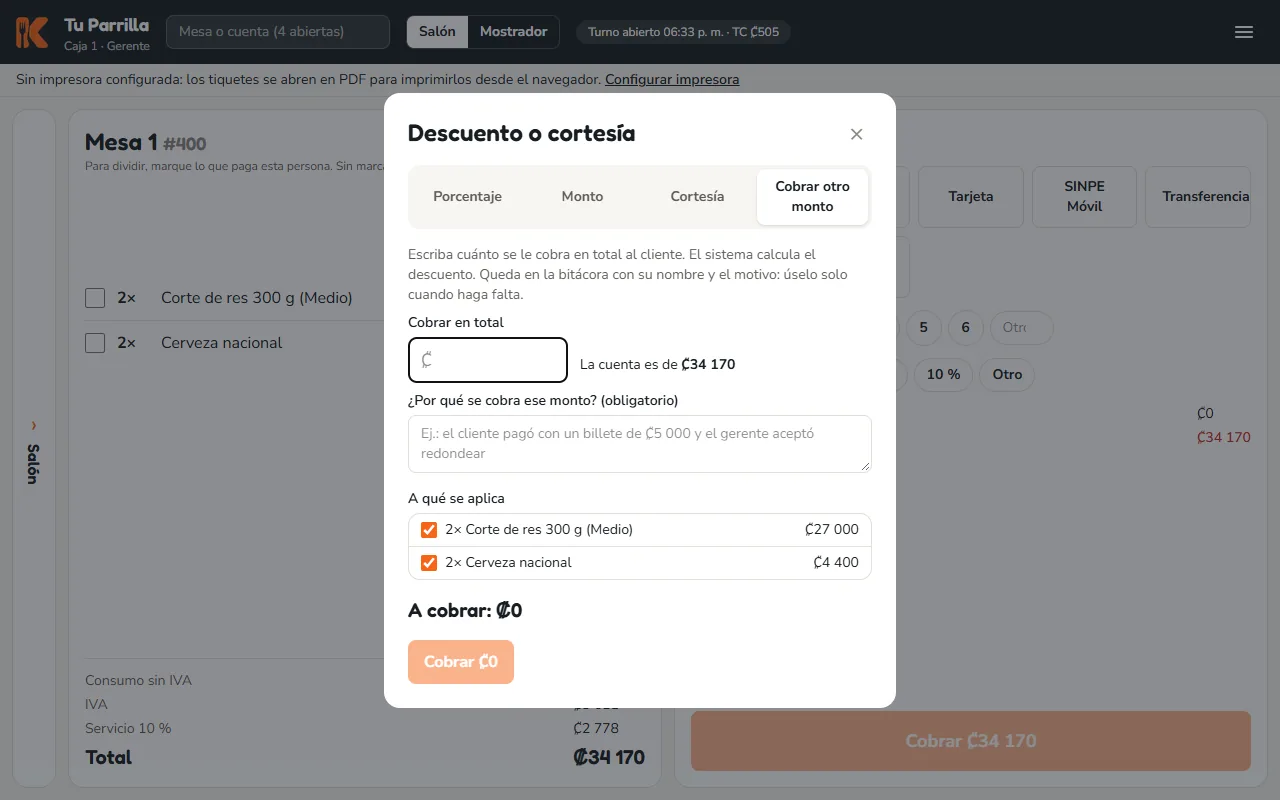Open the Configurar impresora link

tap(672, 80)
